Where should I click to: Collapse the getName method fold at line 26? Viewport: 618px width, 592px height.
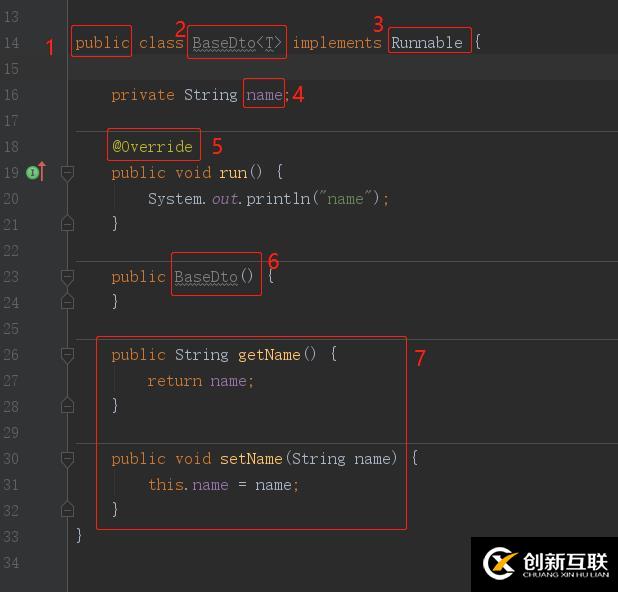[x=67, y=355]
